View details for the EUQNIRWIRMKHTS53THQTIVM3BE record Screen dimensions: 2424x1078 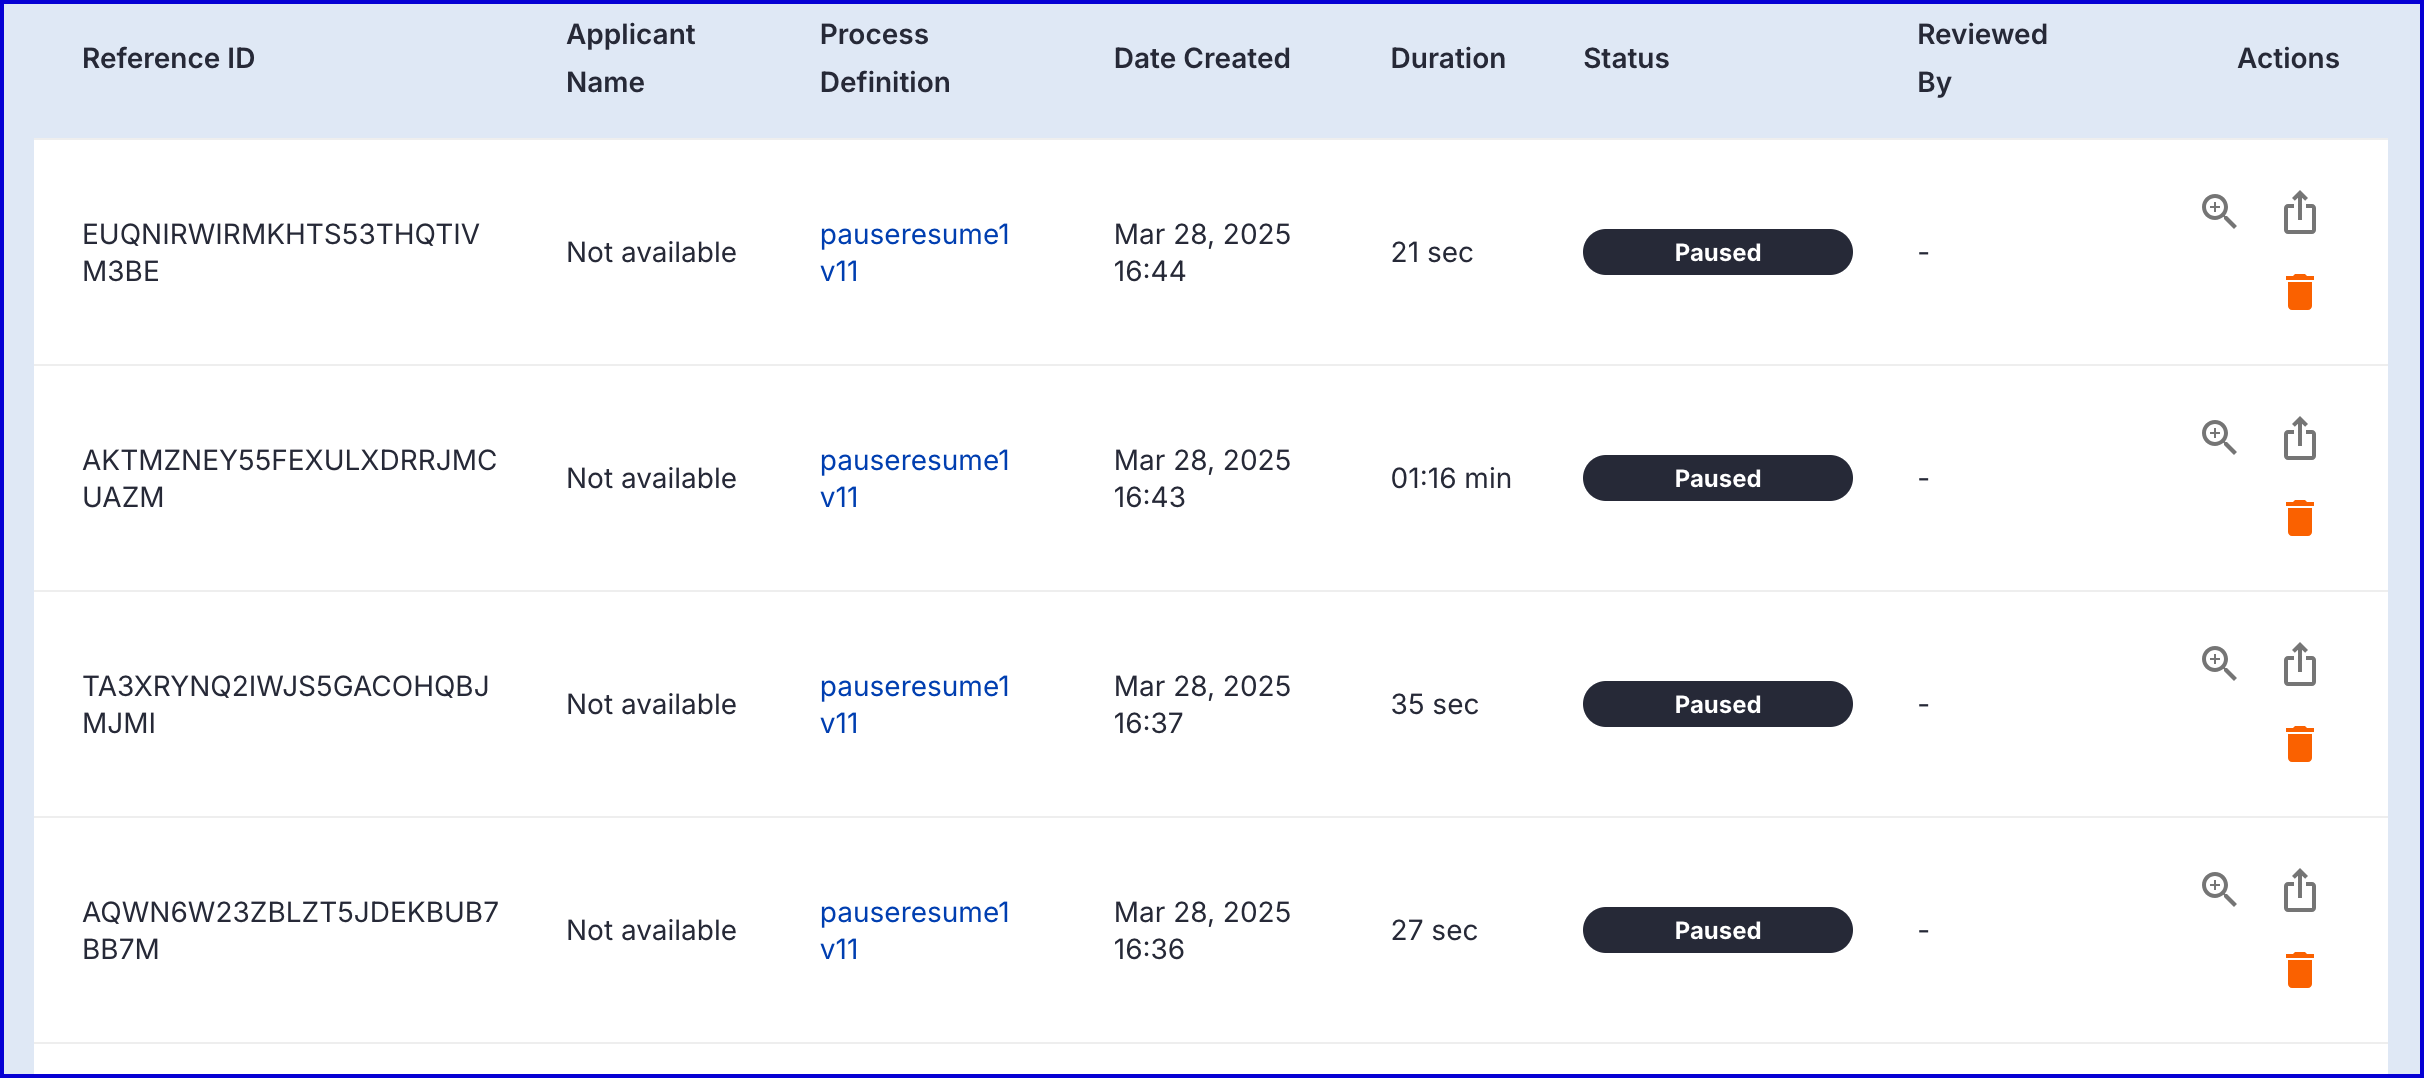[2218, 211]
